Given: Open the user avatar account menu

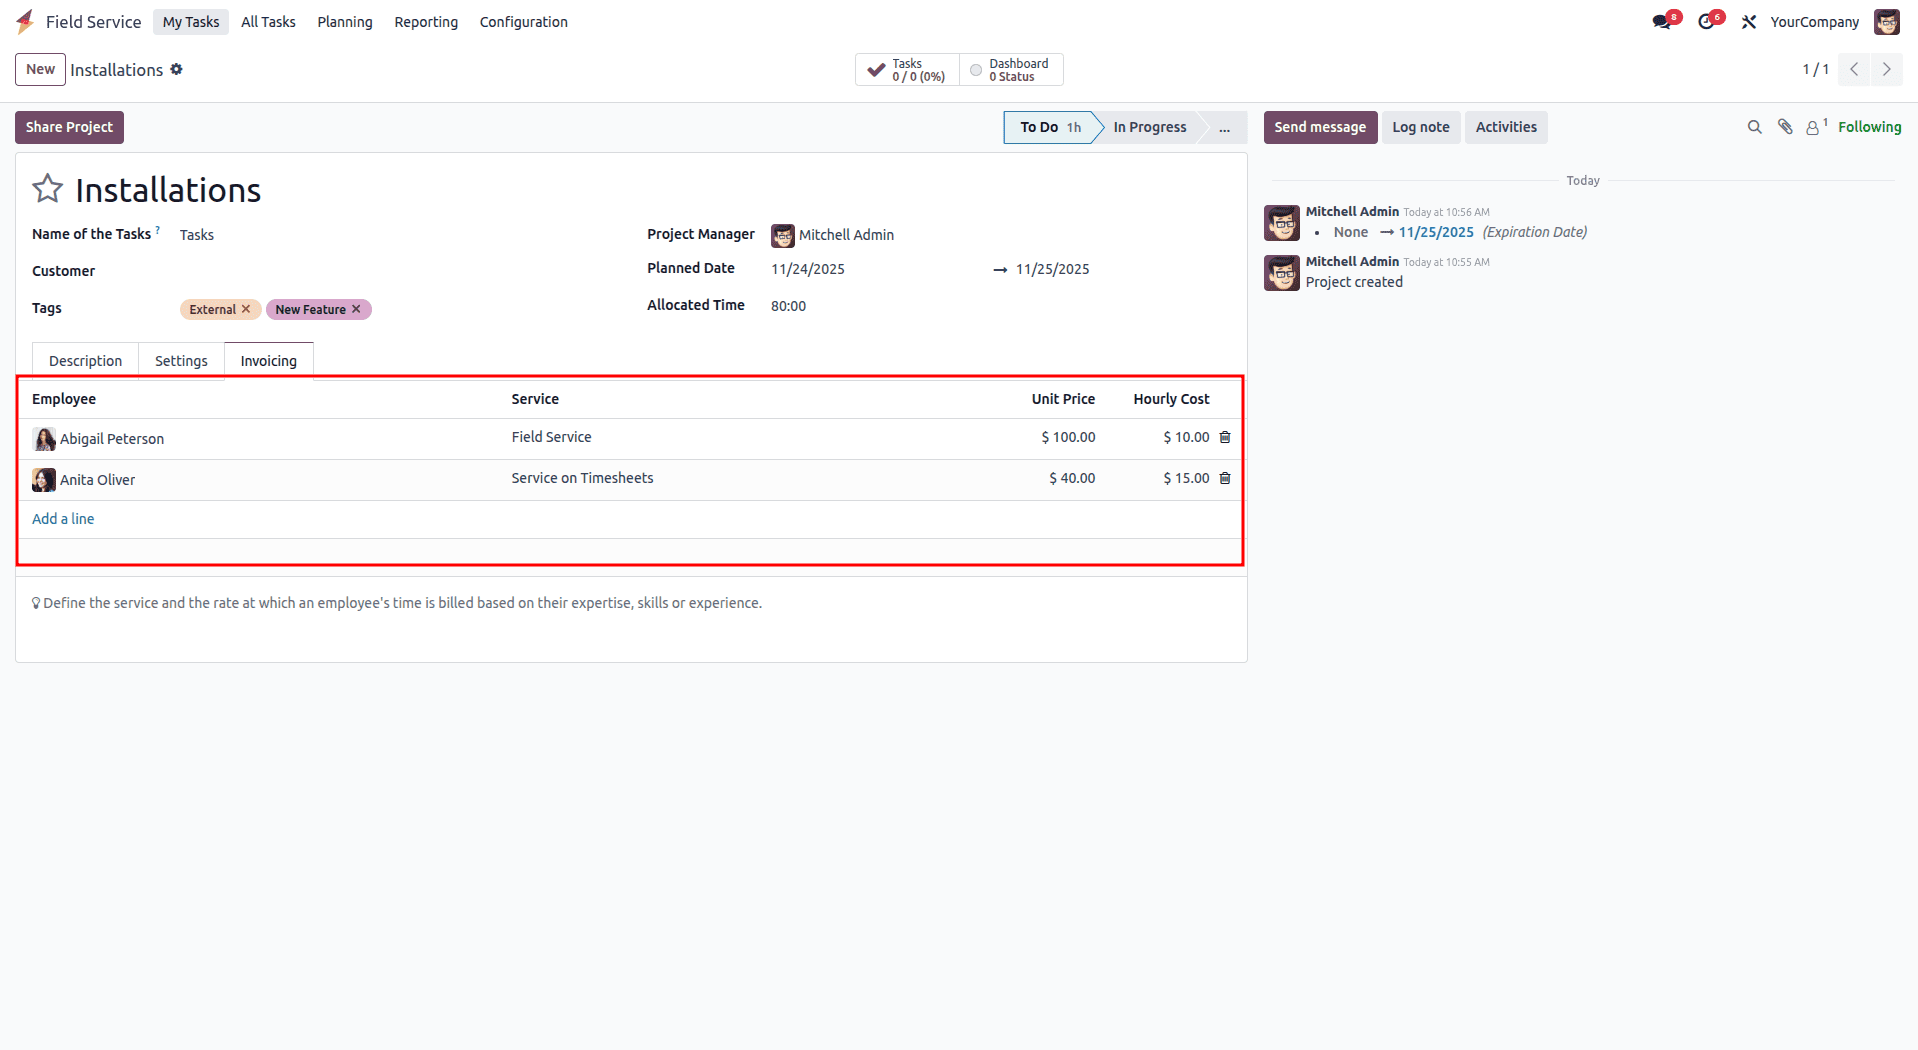Looking at the screenshot, I should (1886, 21).
